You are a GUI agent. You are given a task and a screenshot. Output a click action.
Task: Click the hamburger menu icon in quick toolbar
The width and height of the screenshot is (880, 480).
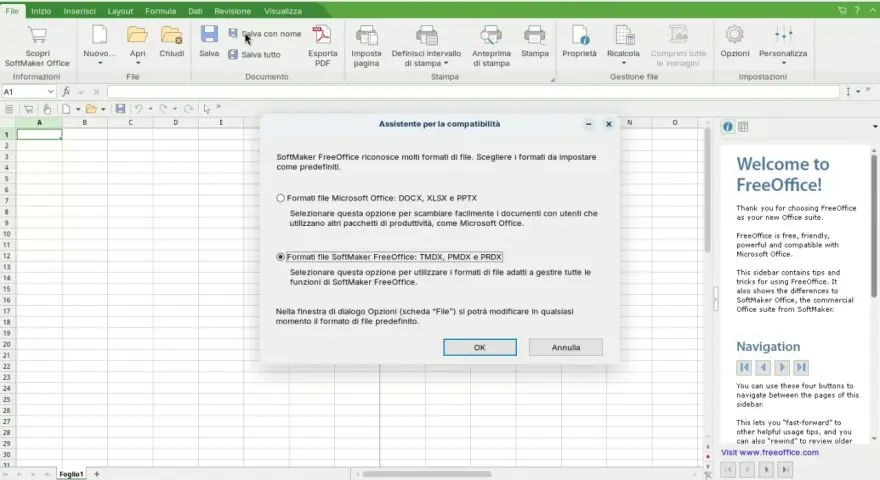9,109
